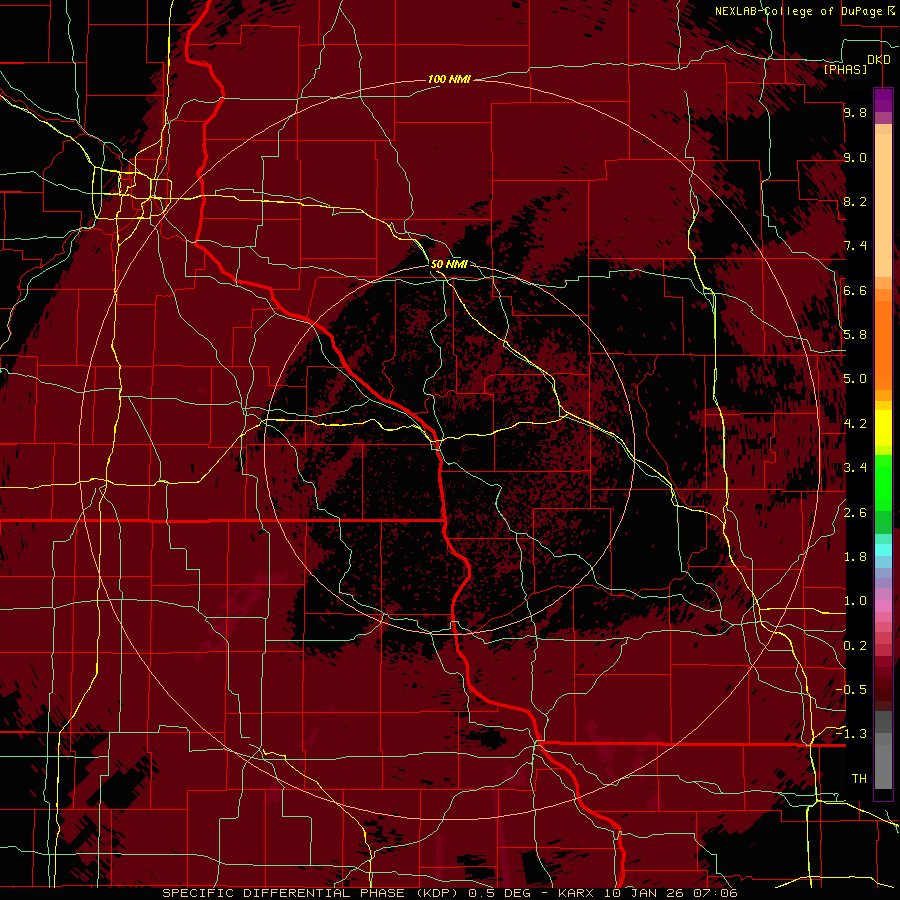Click the 7.4 value on the scale
900x900 pixels.
click(x=855, y=246)
